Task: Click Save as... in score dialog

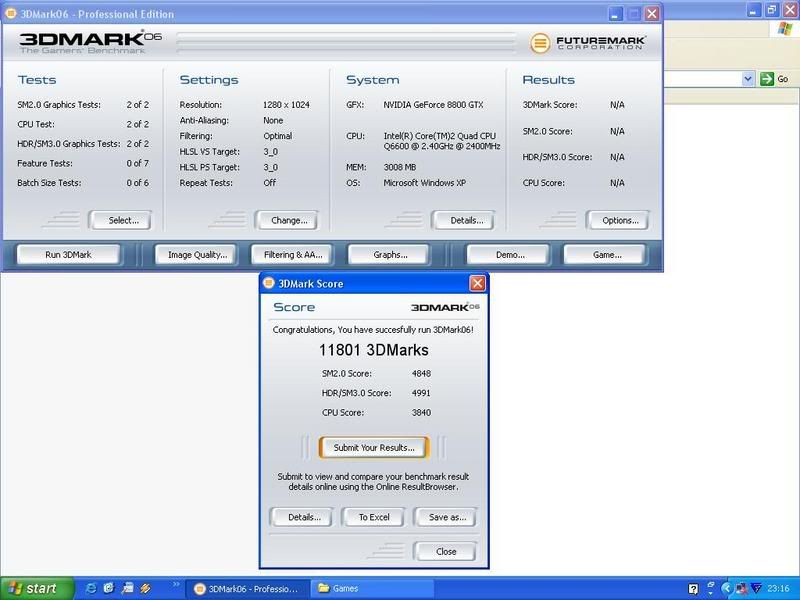Action: [447, 517]
